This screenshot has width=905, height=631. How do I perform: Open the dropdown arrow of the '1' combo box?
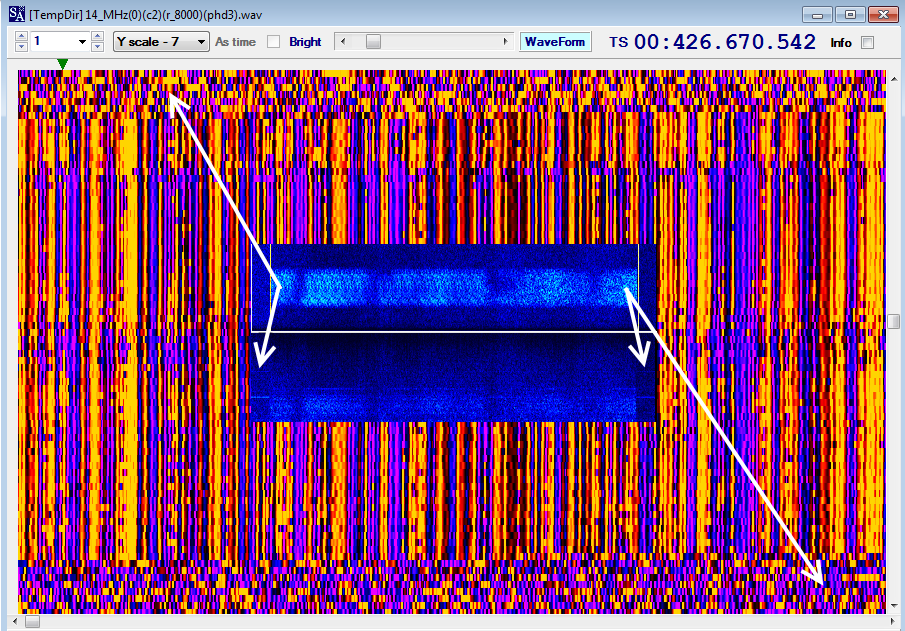[x=82, y=42]
